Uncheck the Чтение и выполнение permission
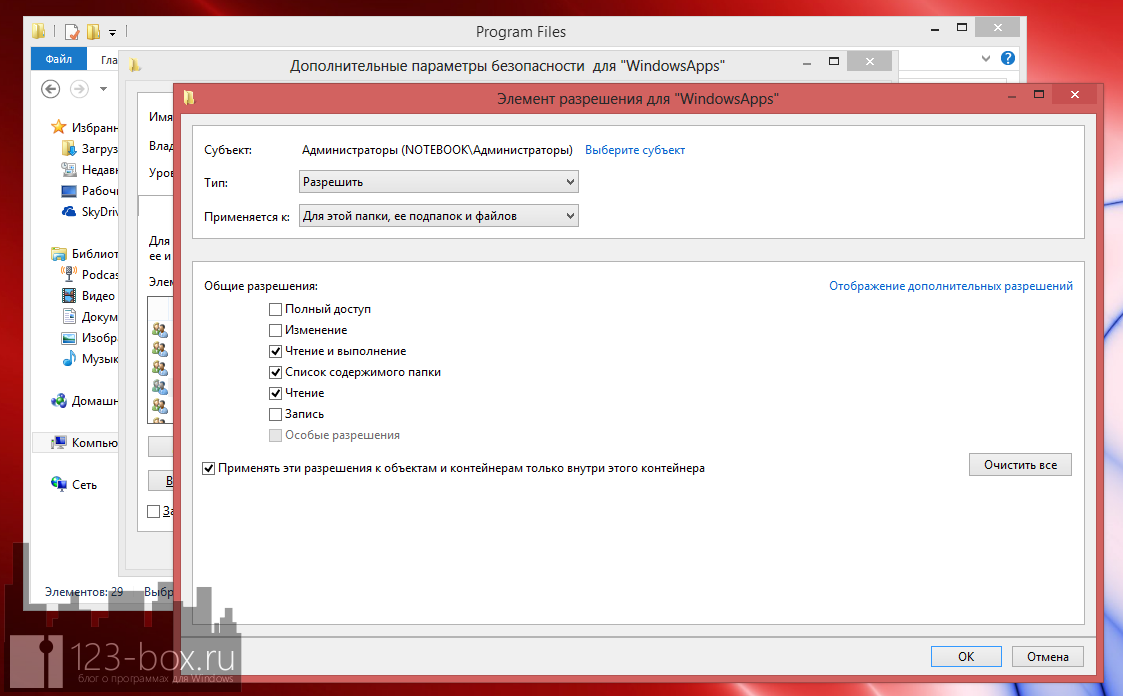The image size is (1123, 696). pyautogui.click(x=275, y=352)
